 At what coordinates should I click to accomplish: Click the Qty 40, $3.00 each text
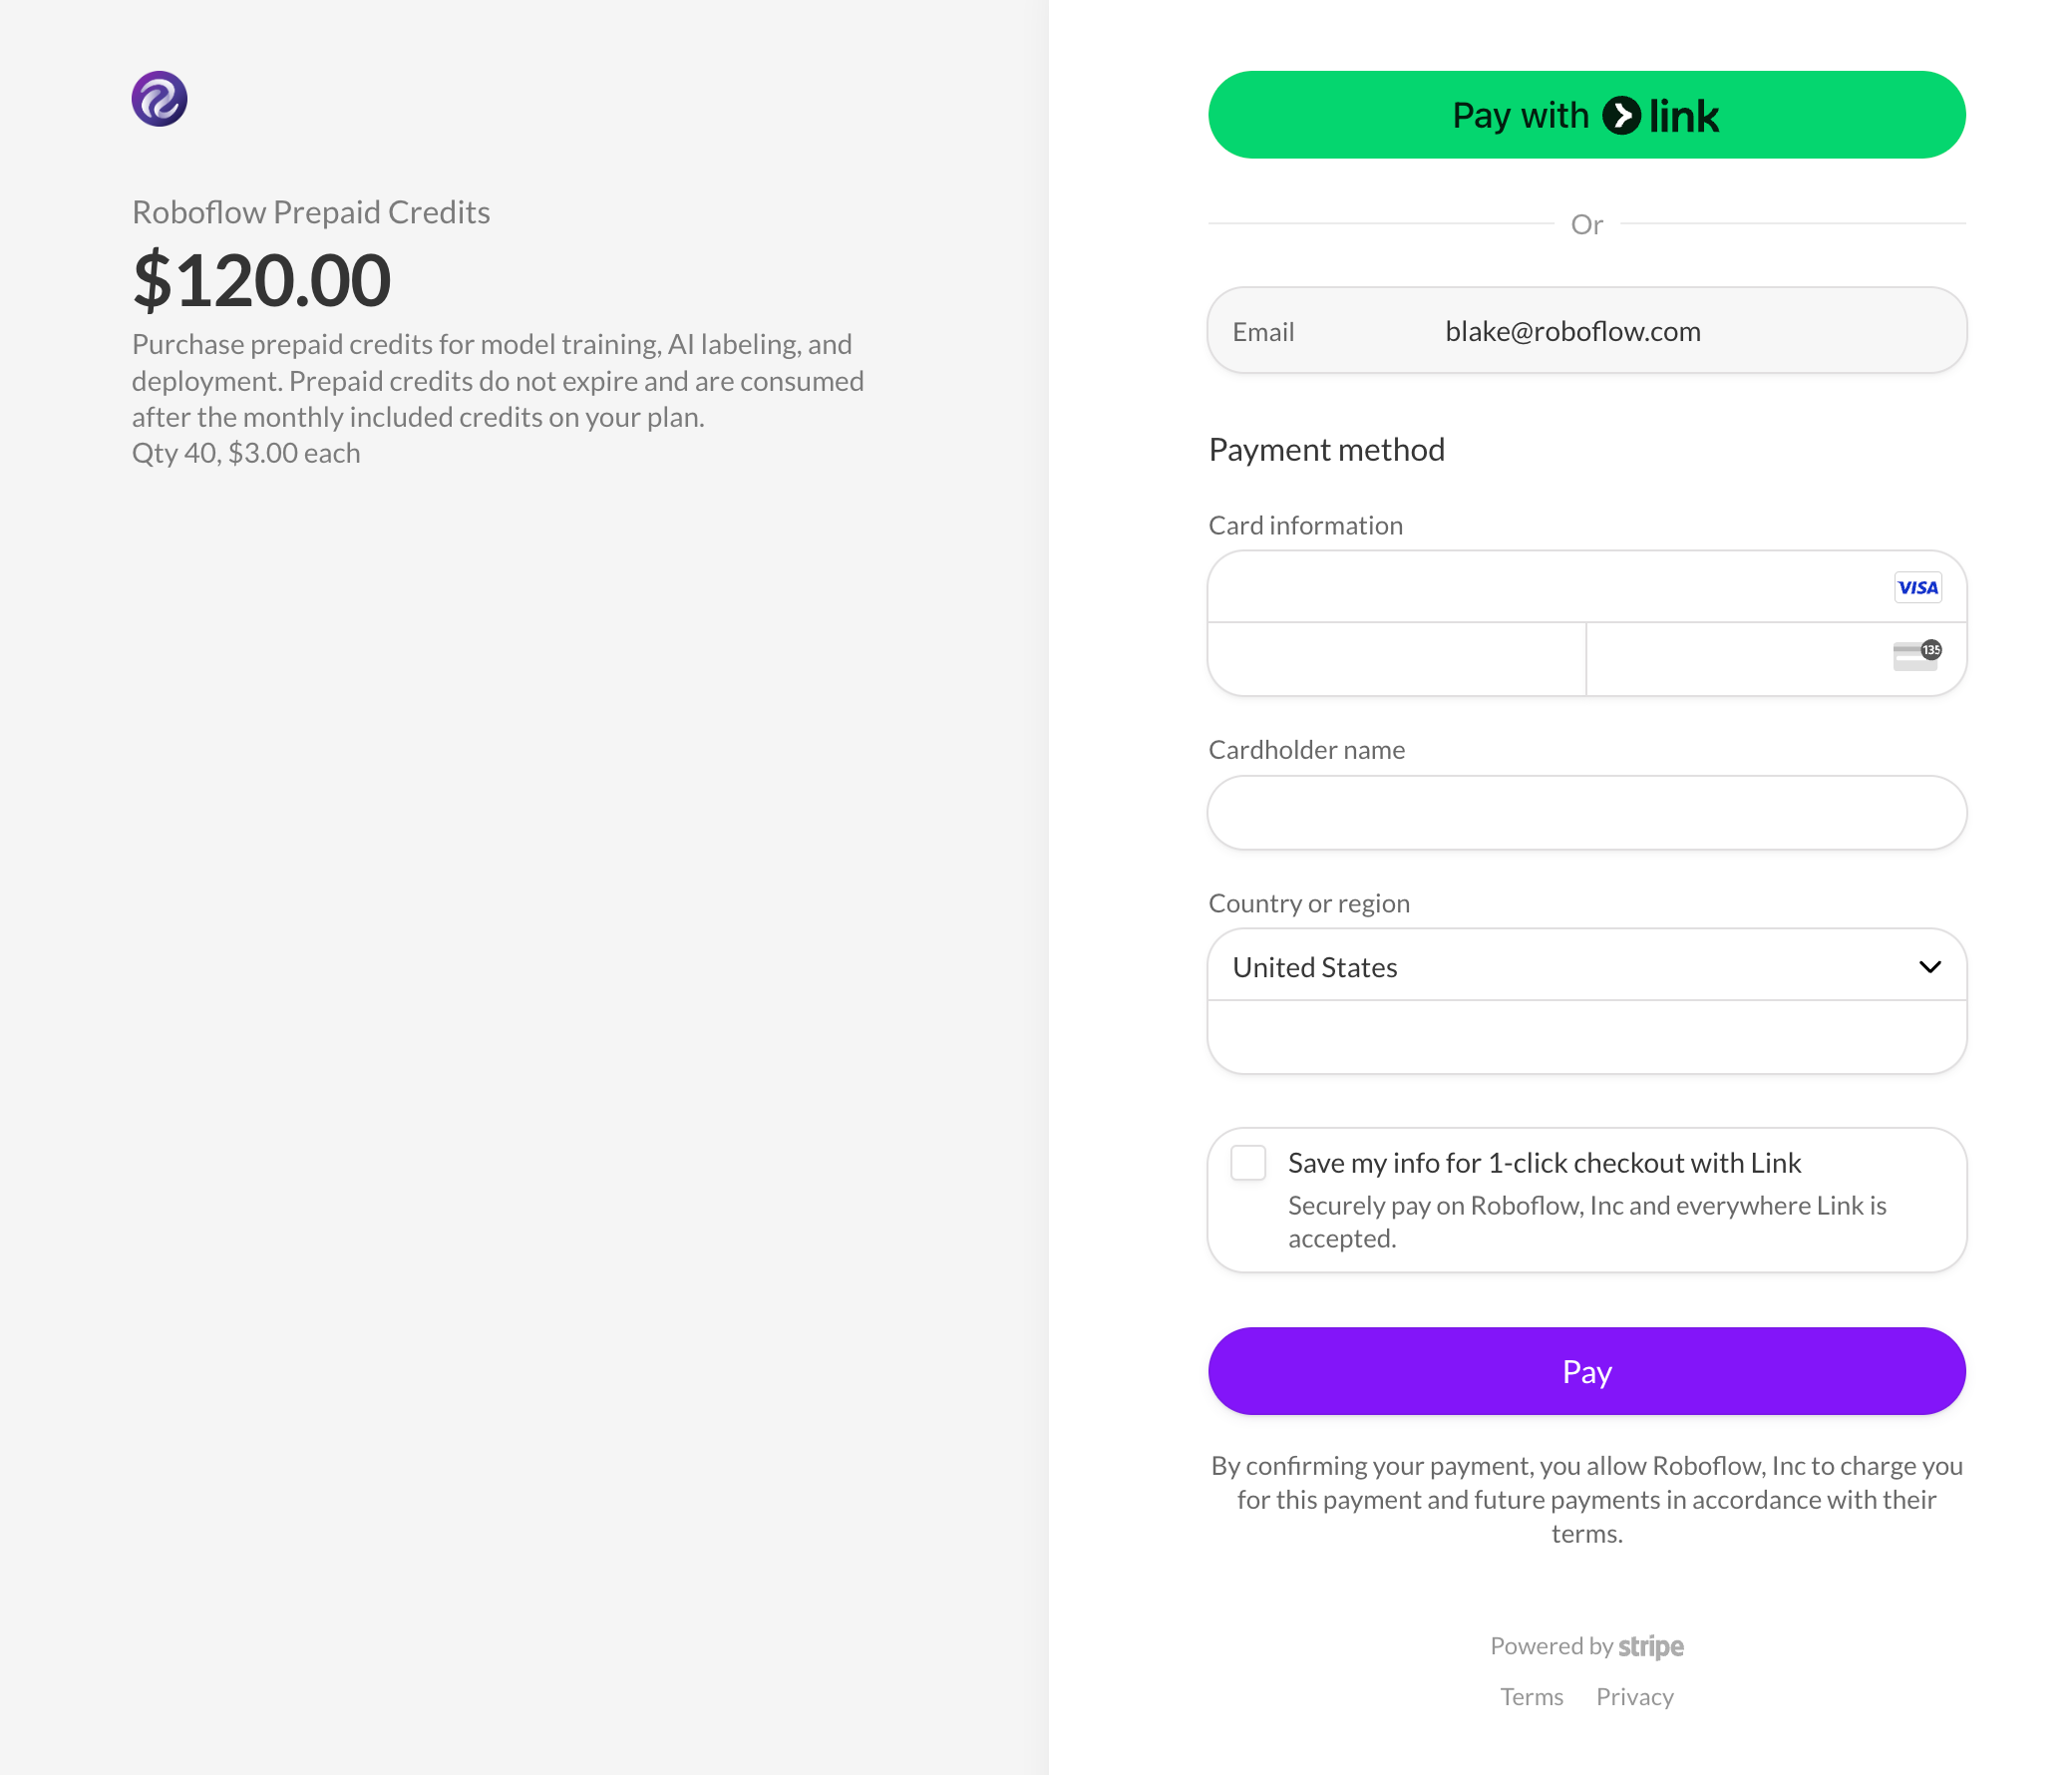(246, 453)
